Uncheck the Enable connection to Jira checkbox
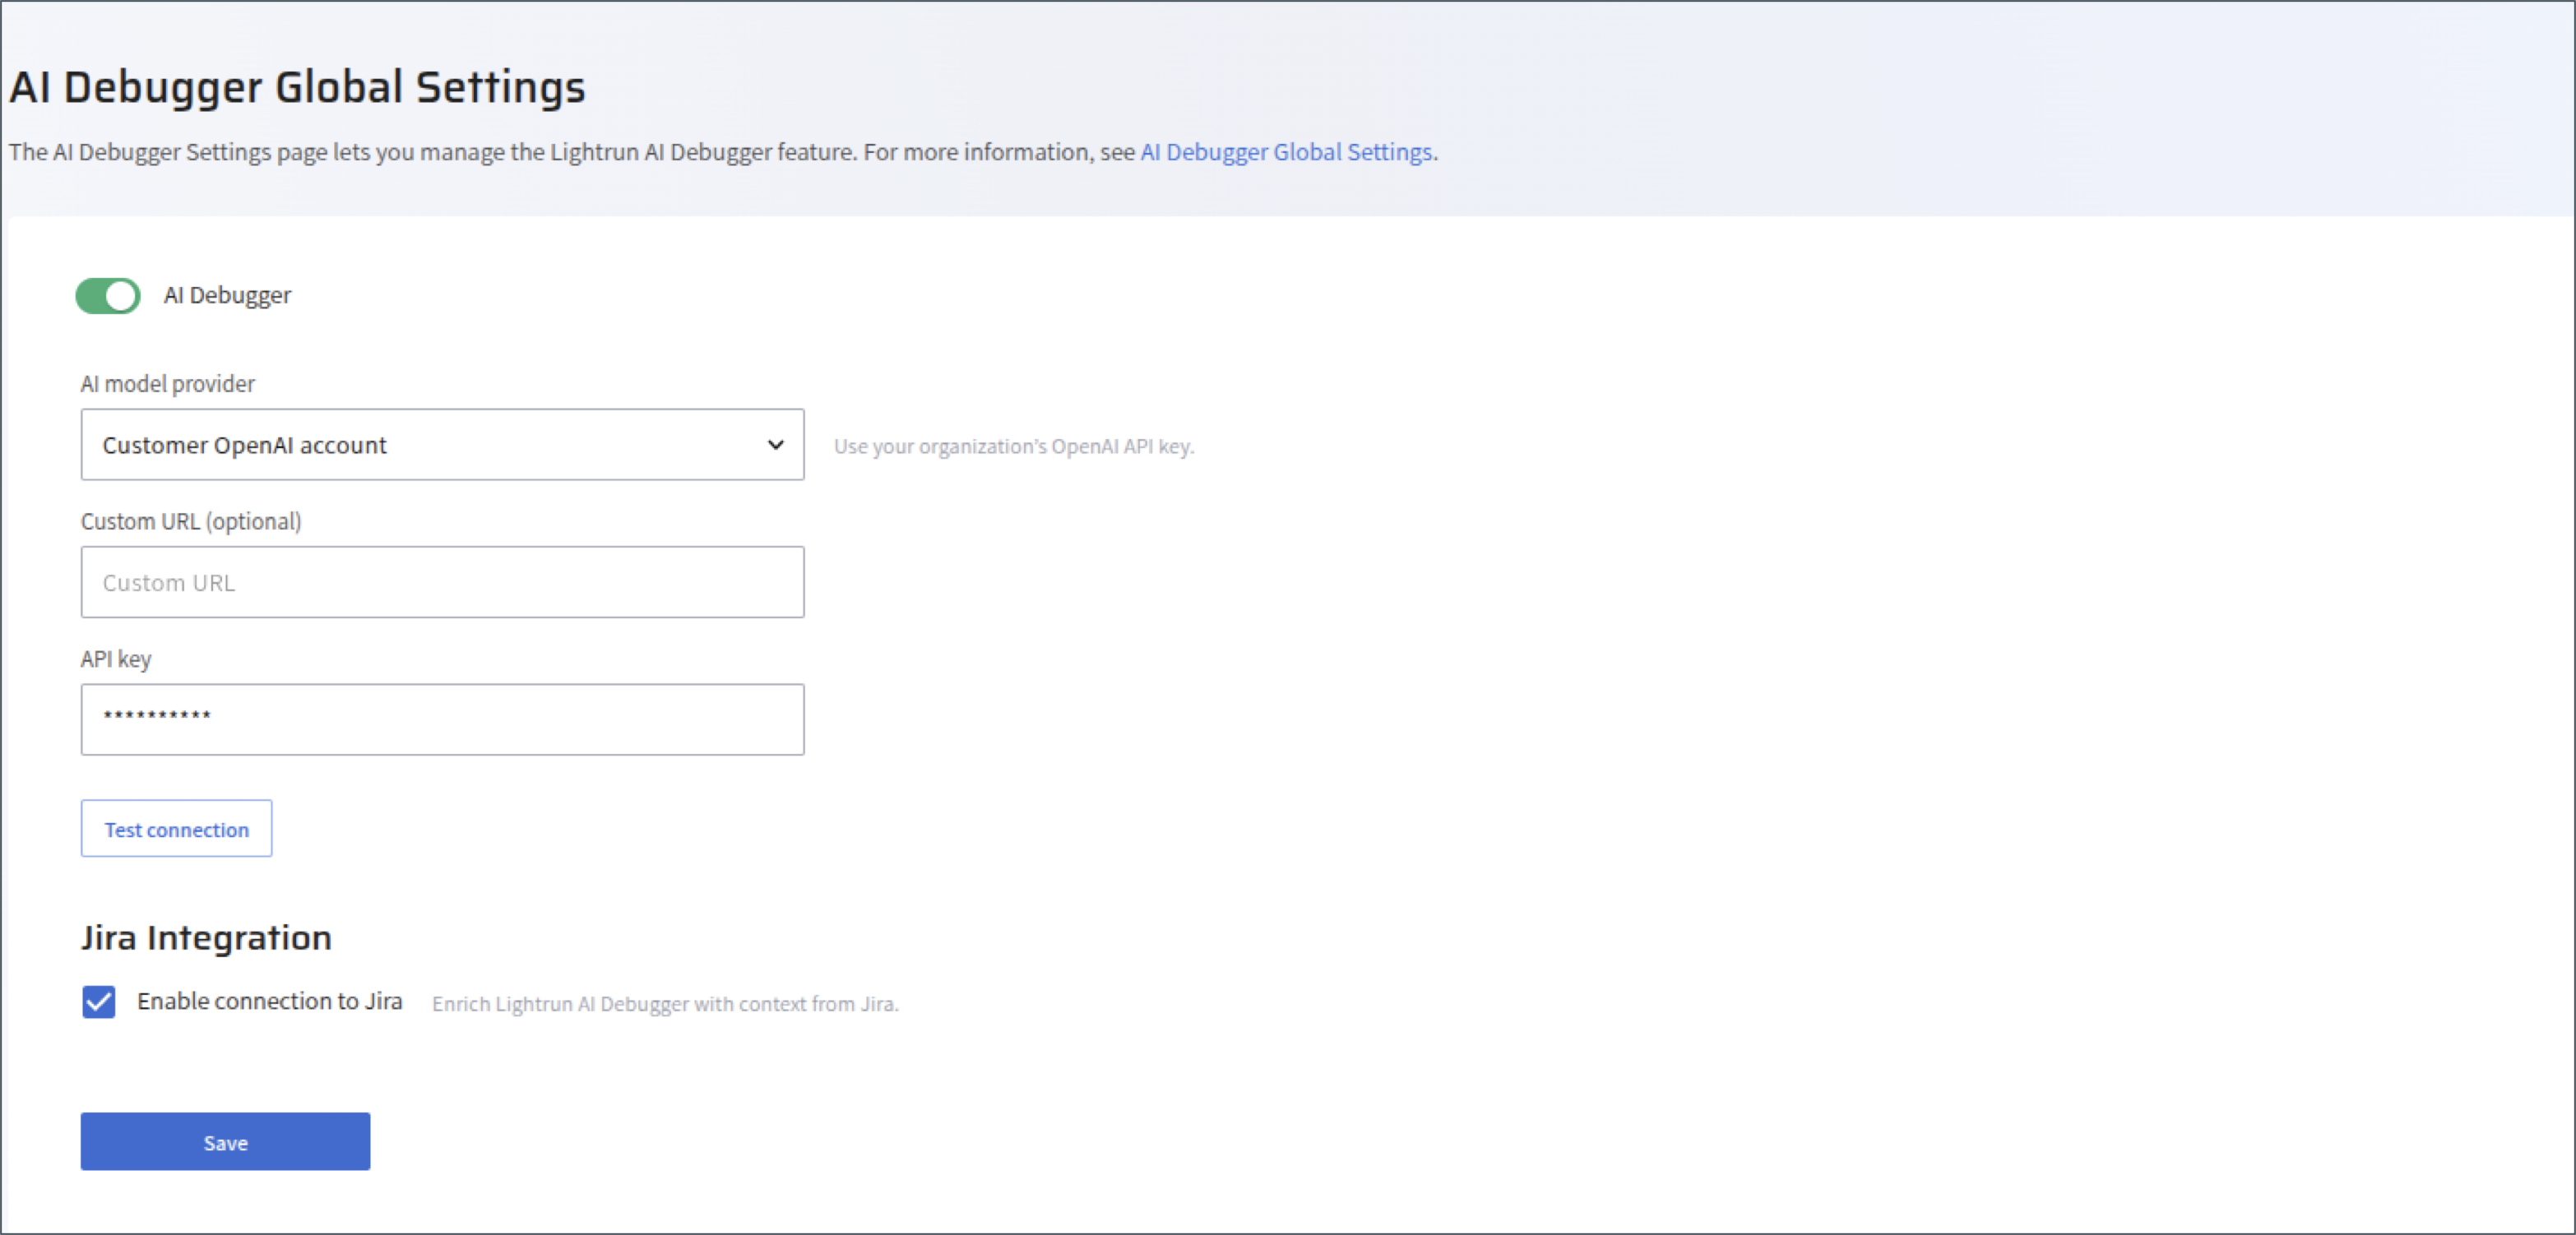The height and width of the screenshot is (1235, 2576). pos(99,1001)
